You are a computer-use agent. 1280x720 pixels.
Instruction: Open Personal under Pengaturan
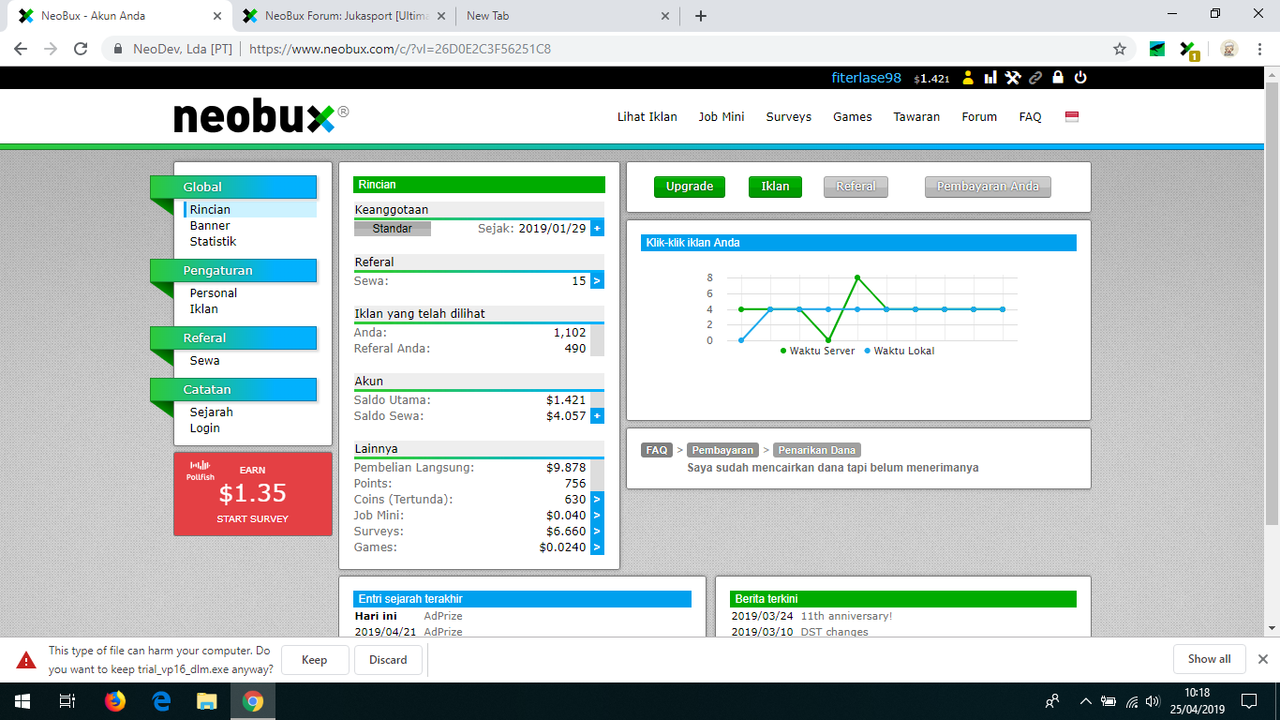pos(214,293)
